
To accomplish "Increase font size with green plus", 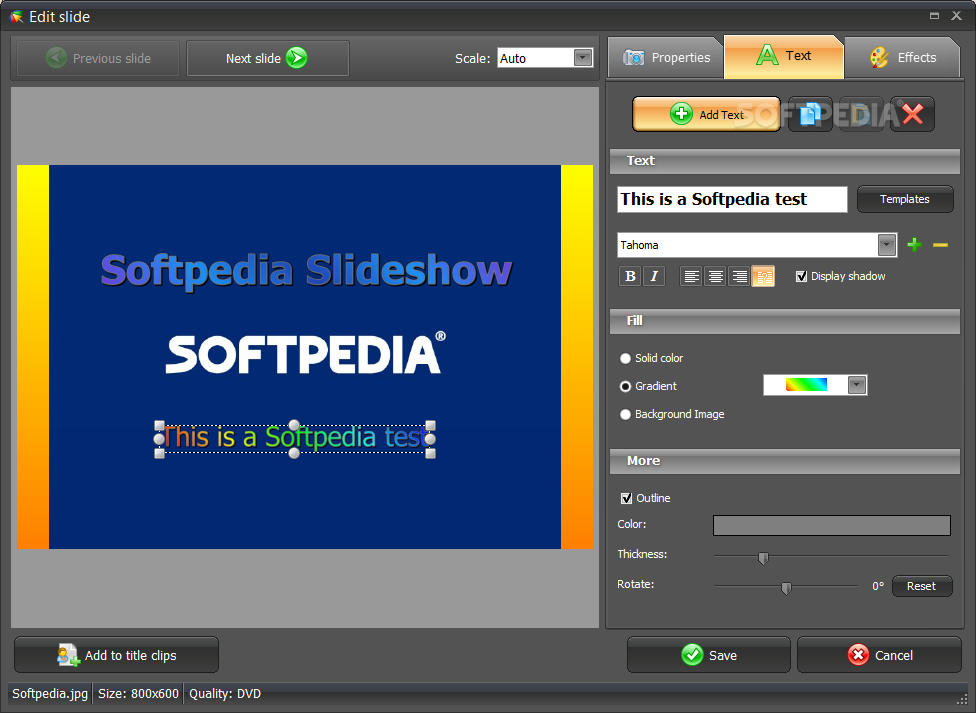I will pyautogui.click(x=914, y=245).
